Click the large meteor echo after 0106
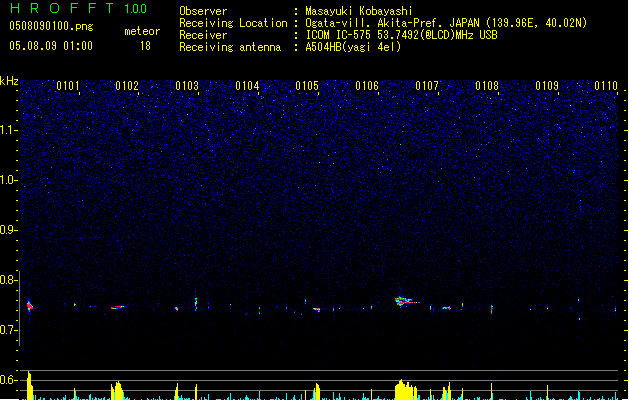 (406, 301)
